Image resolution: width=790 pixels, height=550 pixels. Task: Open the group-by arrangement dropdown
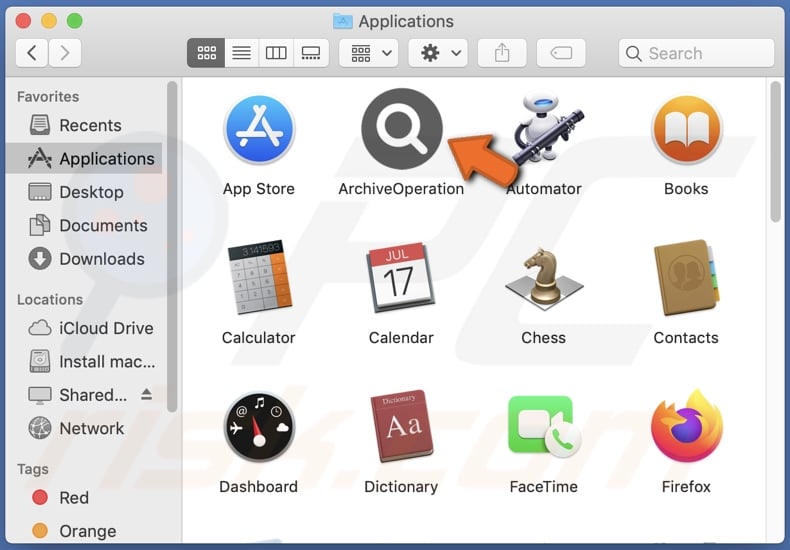[x=369, y=53]
